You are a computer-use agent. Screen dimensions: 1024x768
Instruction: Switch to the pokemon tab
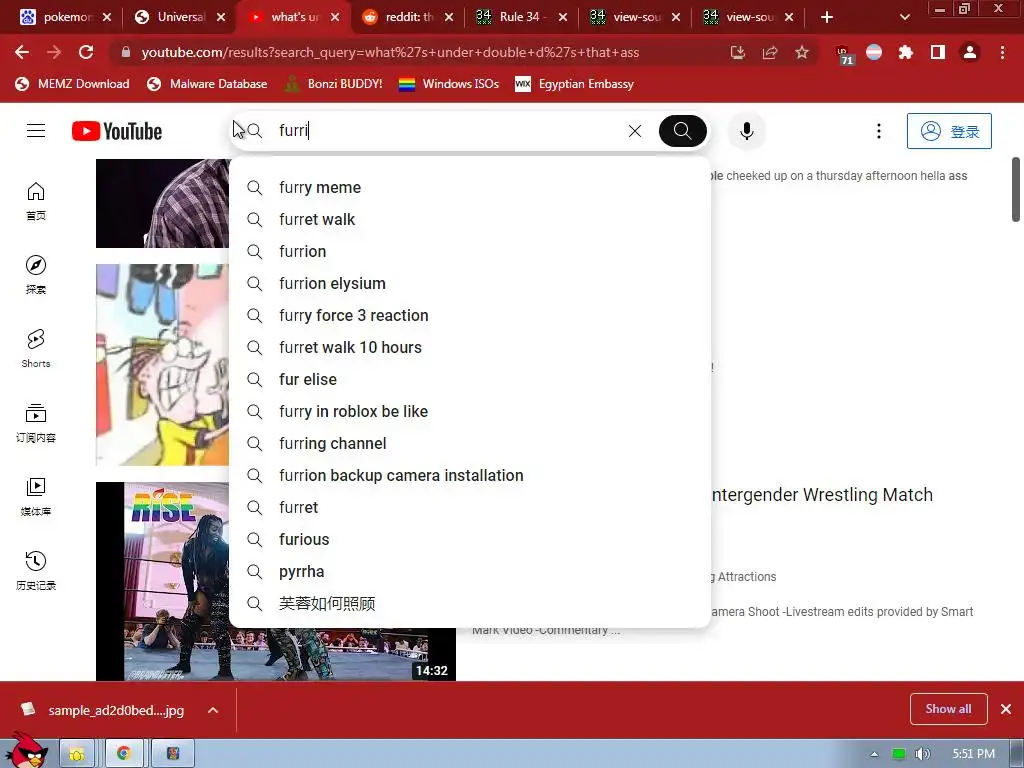(x=65, y=17)
